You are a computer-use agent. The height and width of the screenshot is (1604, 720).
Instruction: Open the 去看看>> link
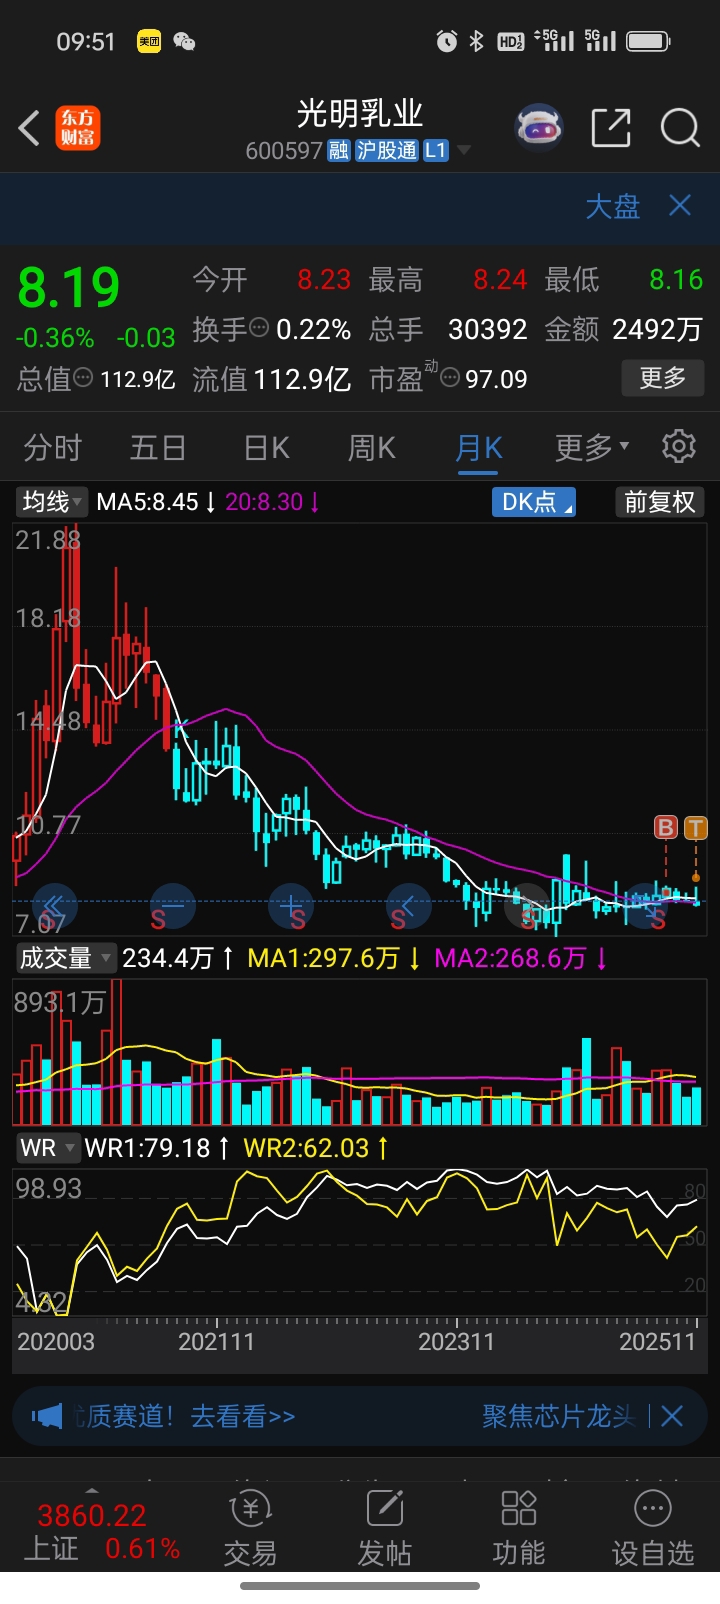point(243,1416)
